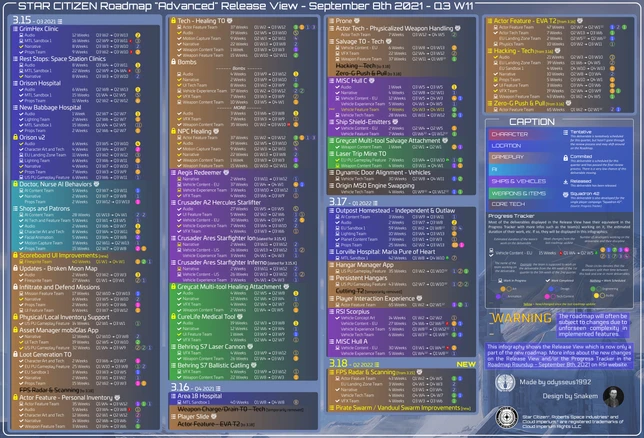The image size is (644, 438).
Task: Select the CHARACTER category label in Caption
Action: coord(510,134)
